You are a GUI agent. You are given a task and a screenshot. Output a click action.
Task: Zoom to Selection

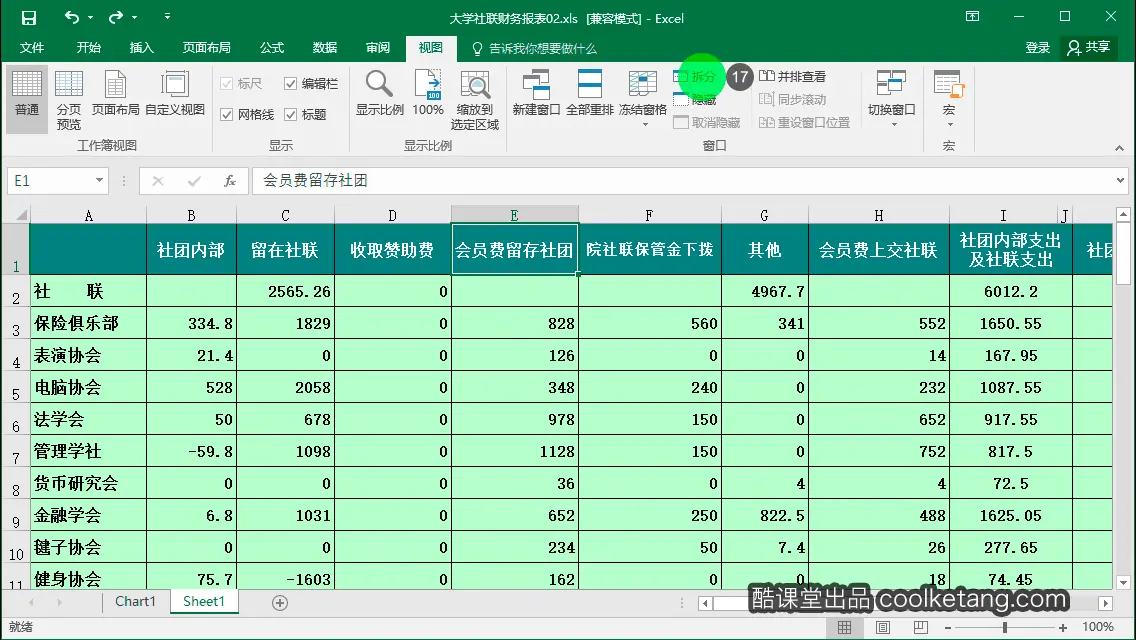tap(475, 100)
